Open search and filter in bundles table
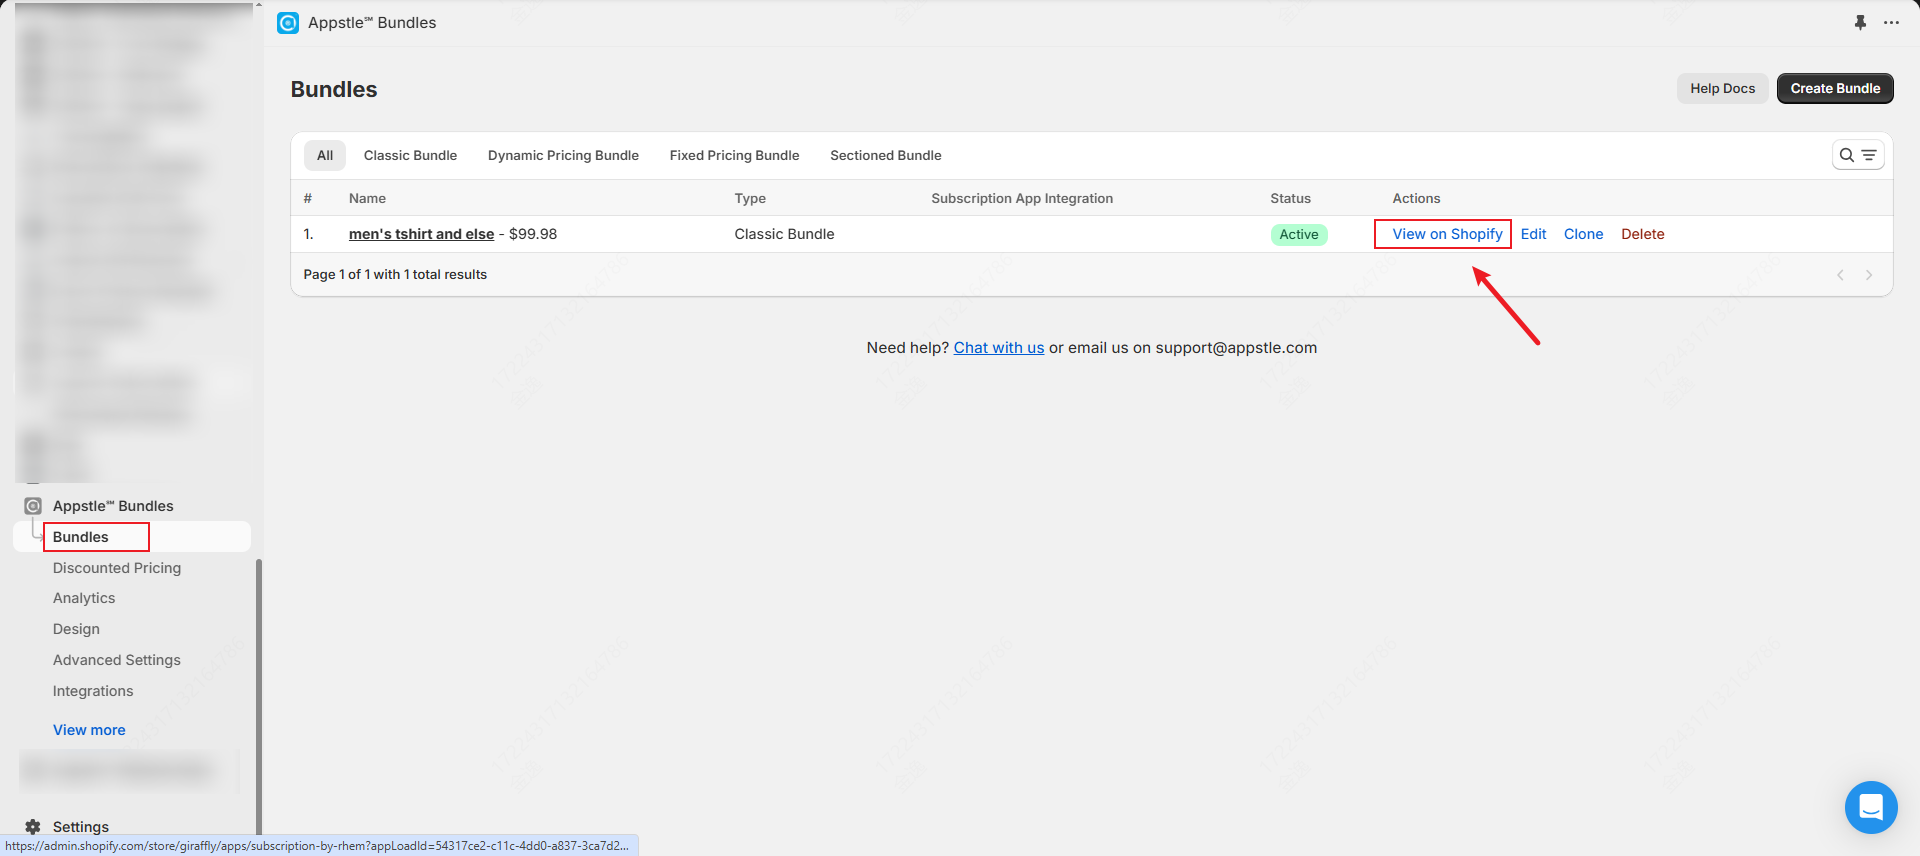This screenshot has height=856, width=1920. [1858, 155]
